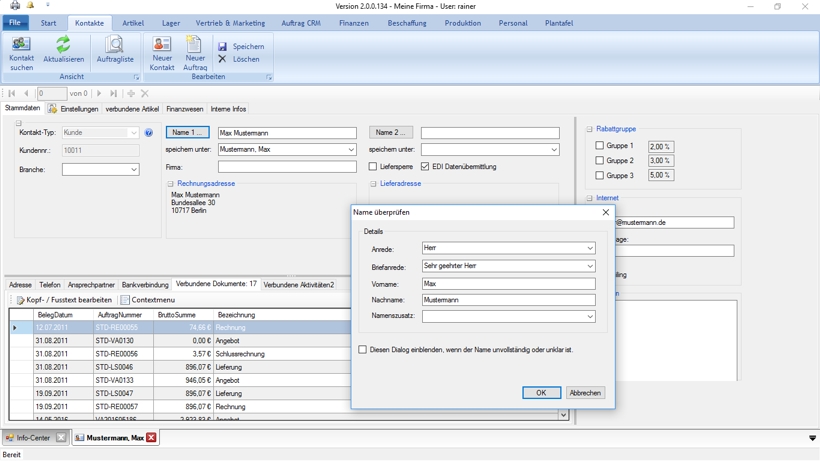Click the blue help icon beside Kontakt-Typ
The height and width of the screenshot is (461, 820).
coord(149,133)
